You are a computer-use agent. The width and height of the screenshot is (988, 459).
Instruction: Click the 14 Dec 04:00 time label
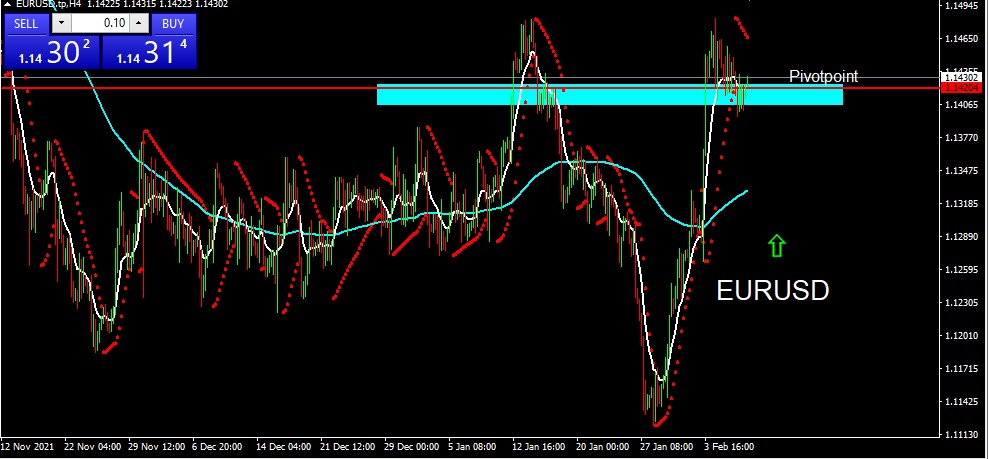284,446
